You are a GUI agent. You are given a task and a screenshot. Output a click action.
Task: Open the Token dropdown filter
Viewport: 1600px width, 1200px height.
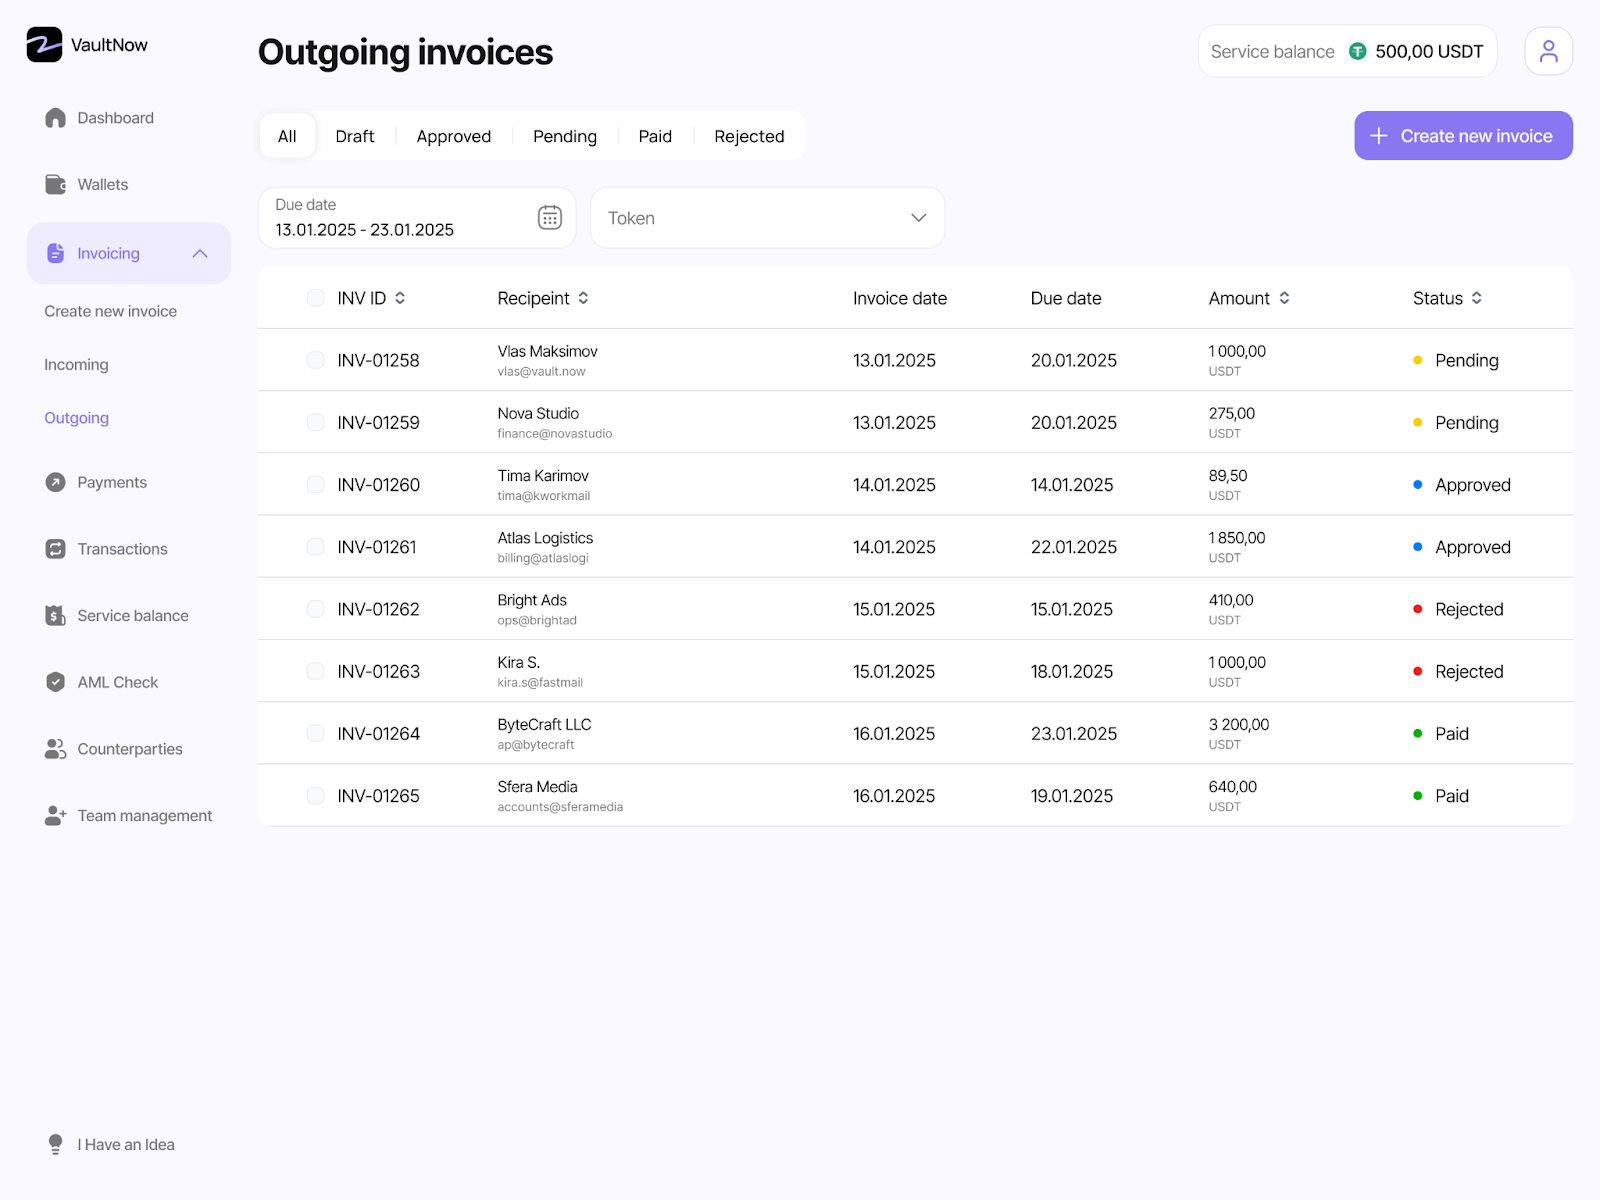pos(767,218)
